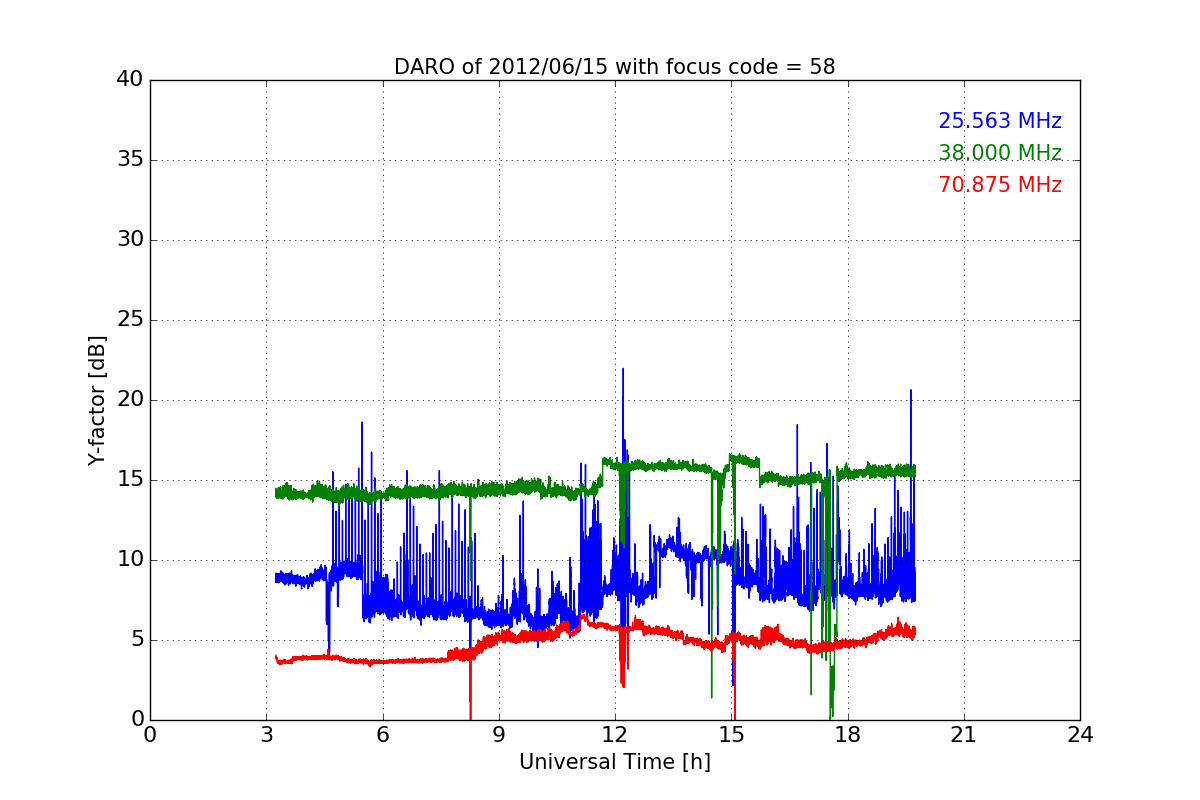Click the y-axis tick label 30

(x=130, y=240)
